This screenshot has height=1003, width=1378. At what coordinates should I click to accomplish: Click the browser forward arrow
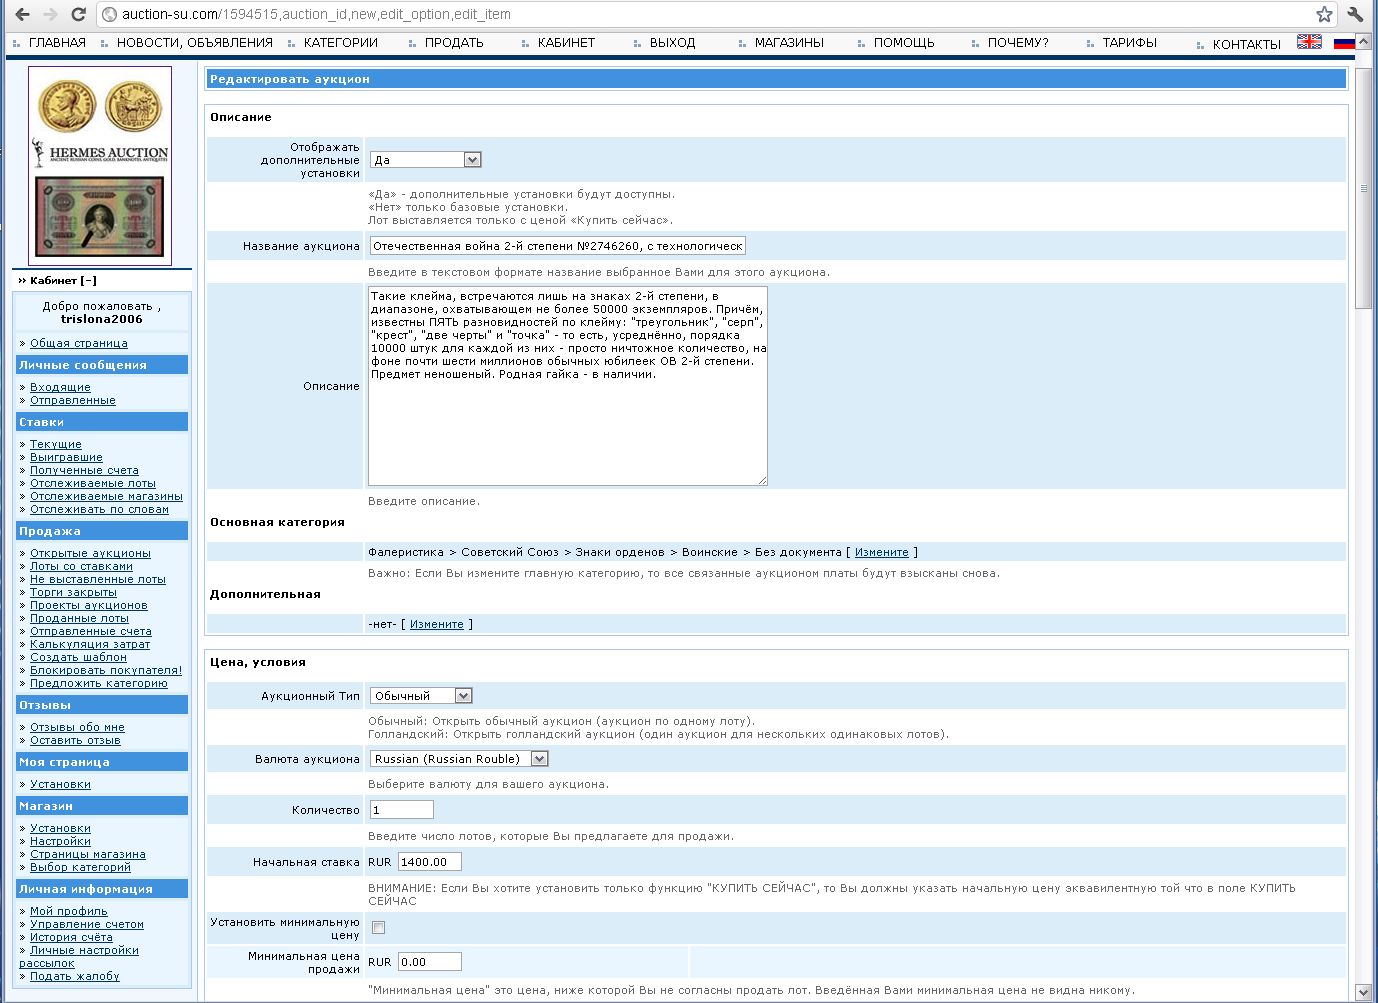pos(50,15)
